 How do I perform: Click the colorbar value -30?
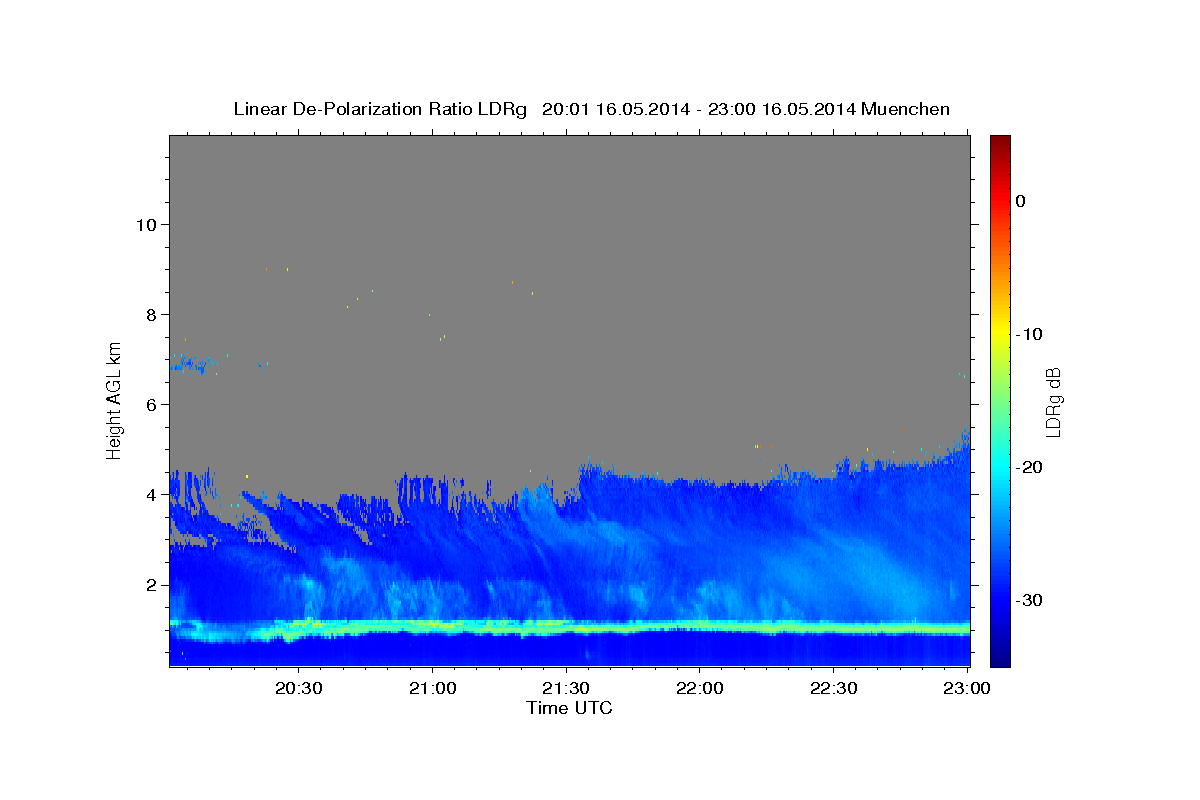(1029, 600)
